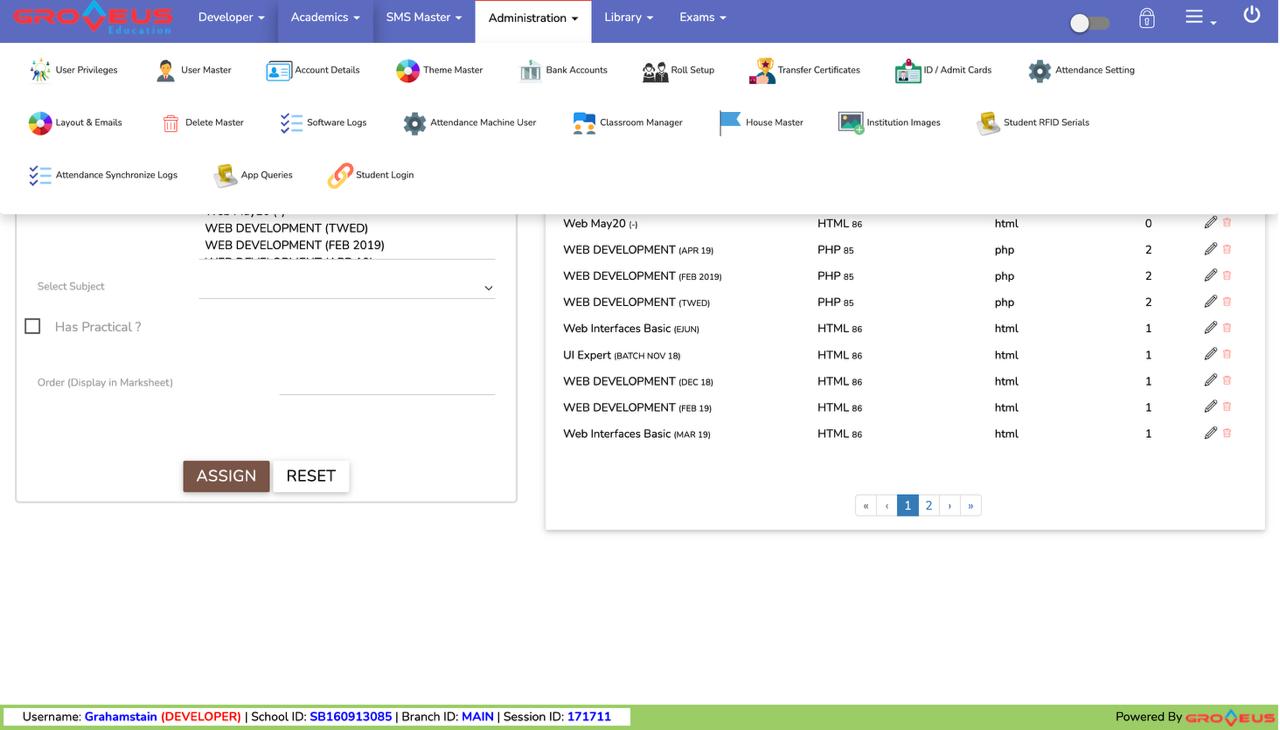Open Classroom Manager icon
Viewport: 1280px width, 730px height.
584,122
